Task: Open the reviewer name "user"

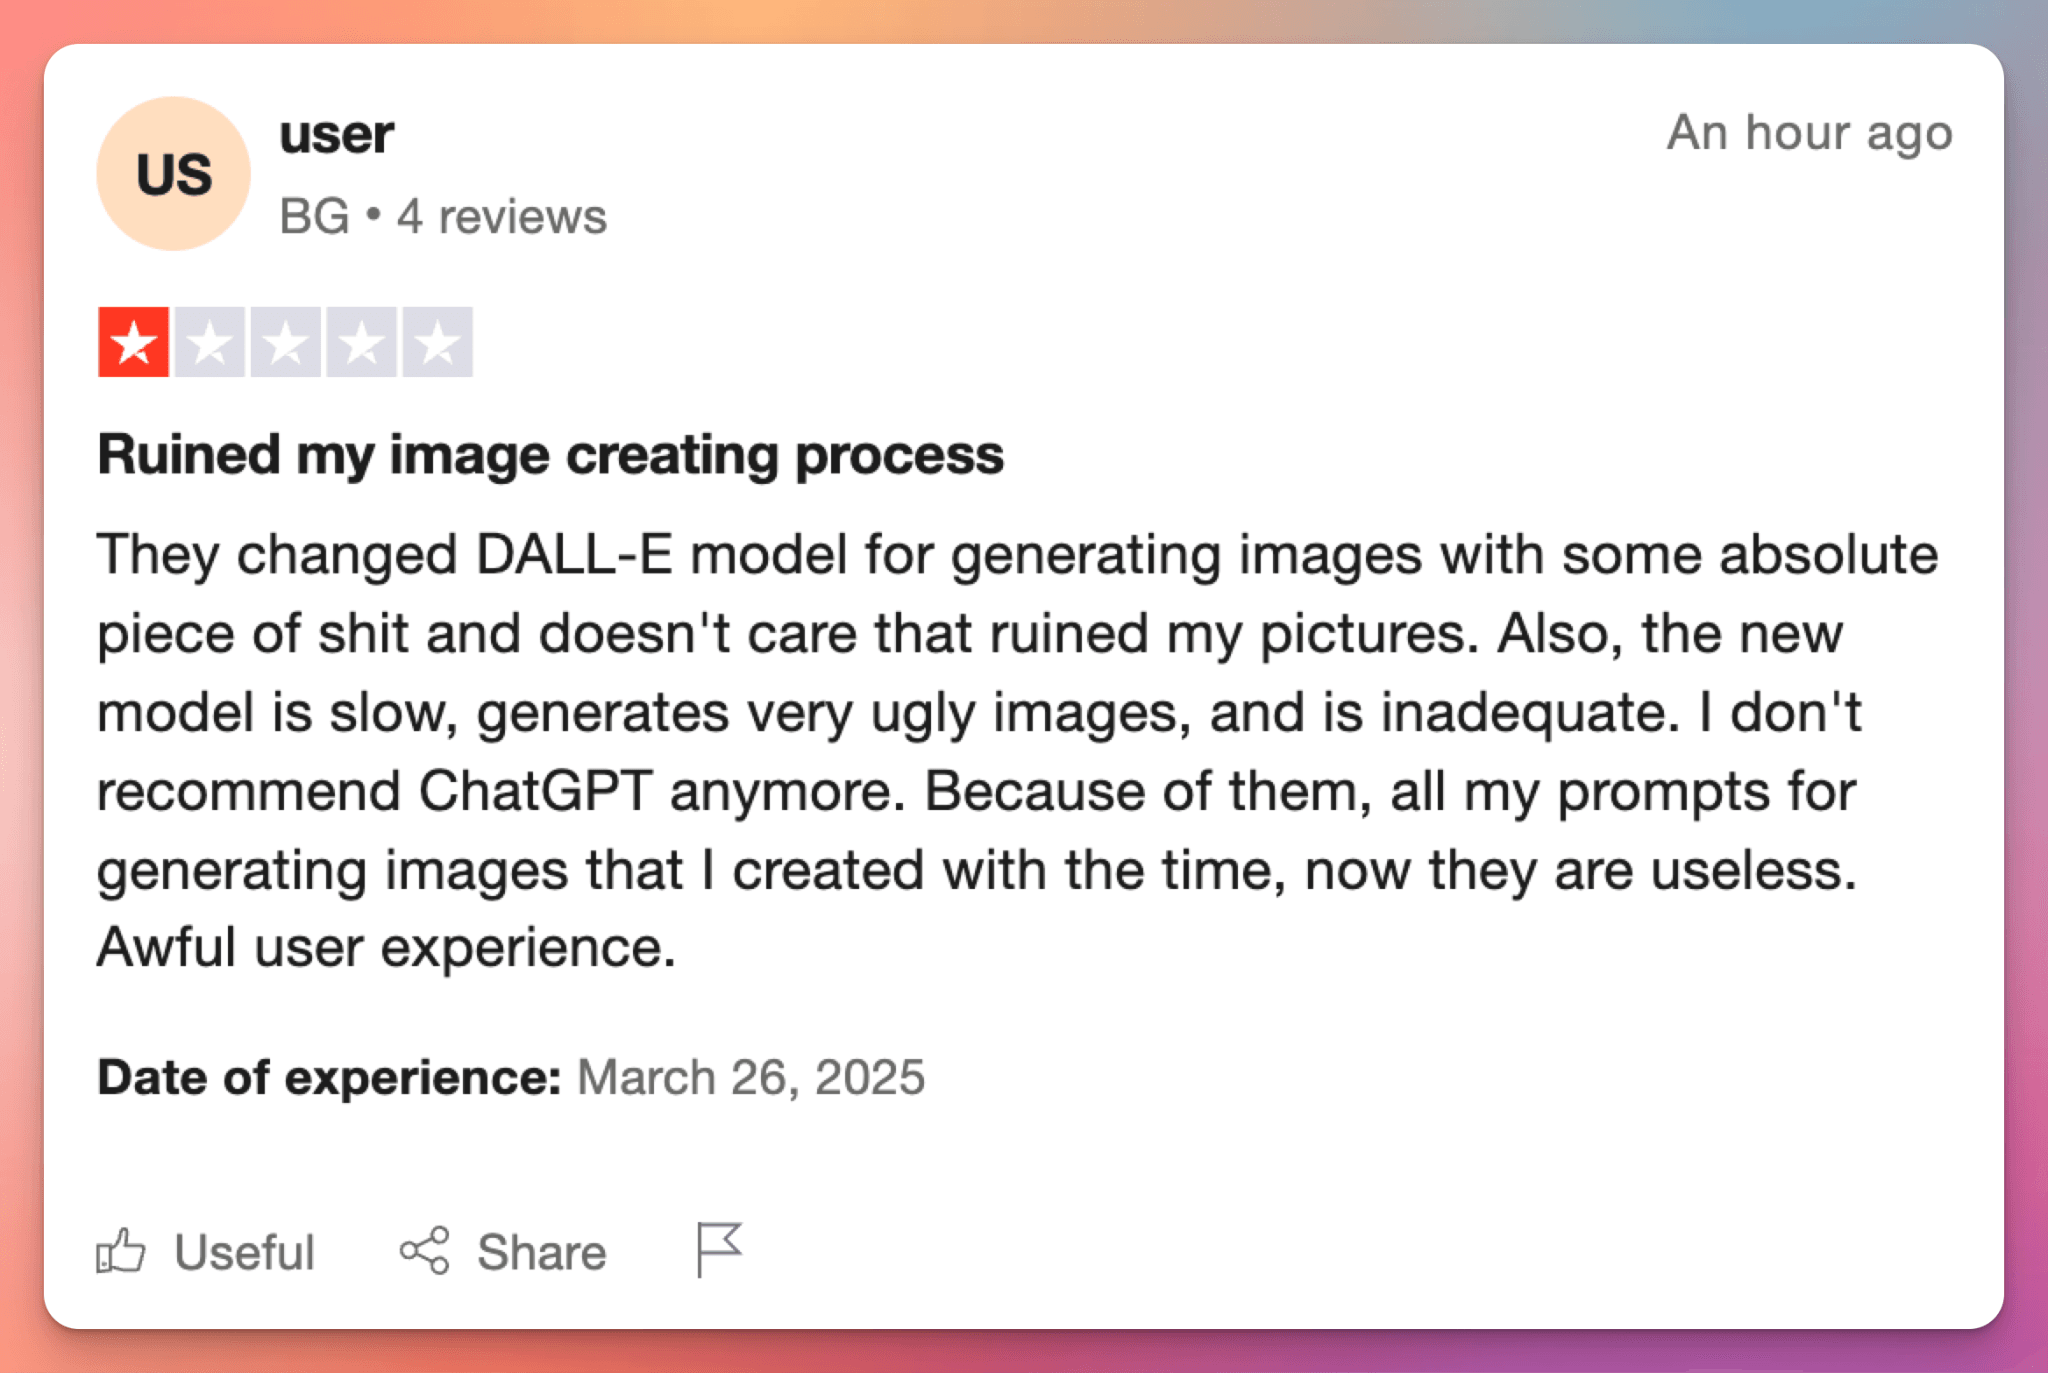Action: click(336, 134)
